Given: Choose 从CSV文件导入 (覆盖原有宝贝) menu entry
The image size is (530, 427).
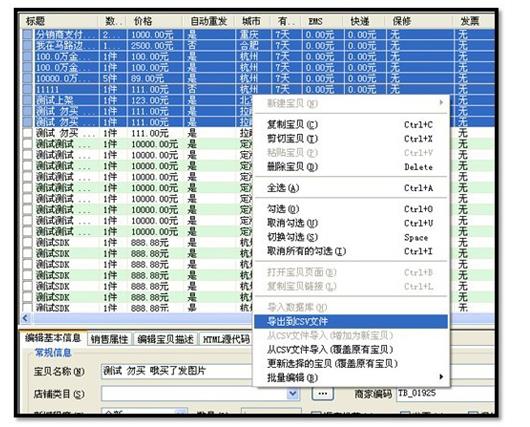Looking at the screenshot, I should [351, 349].
